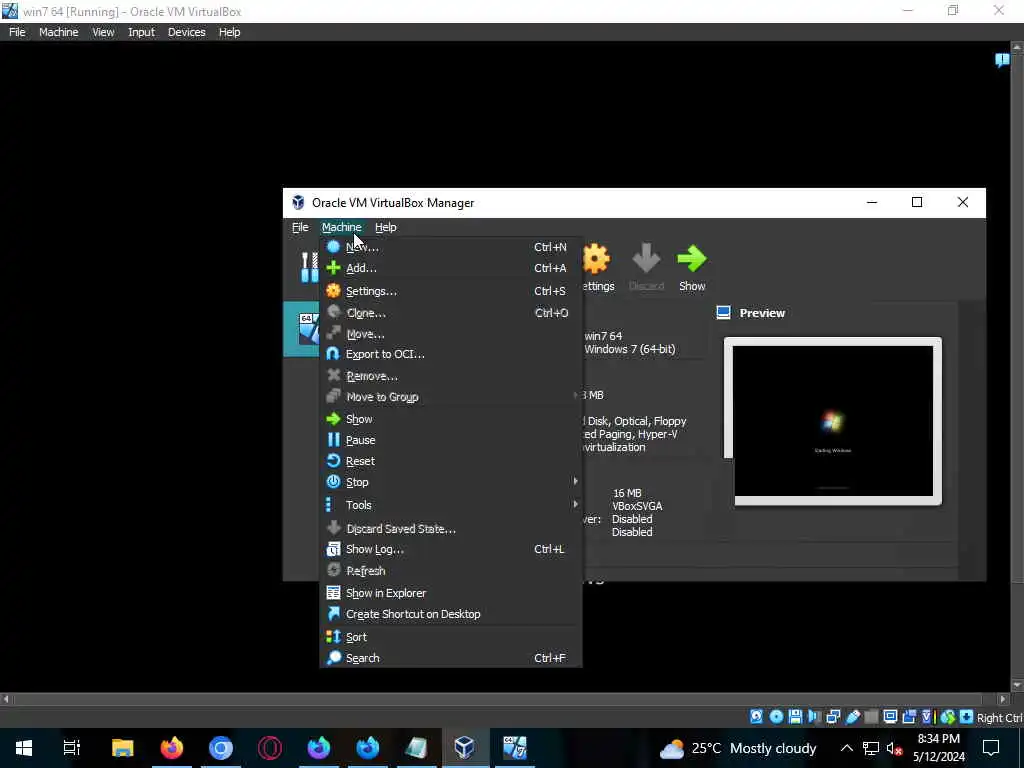Expand the Tools submenu

[451, 505]
